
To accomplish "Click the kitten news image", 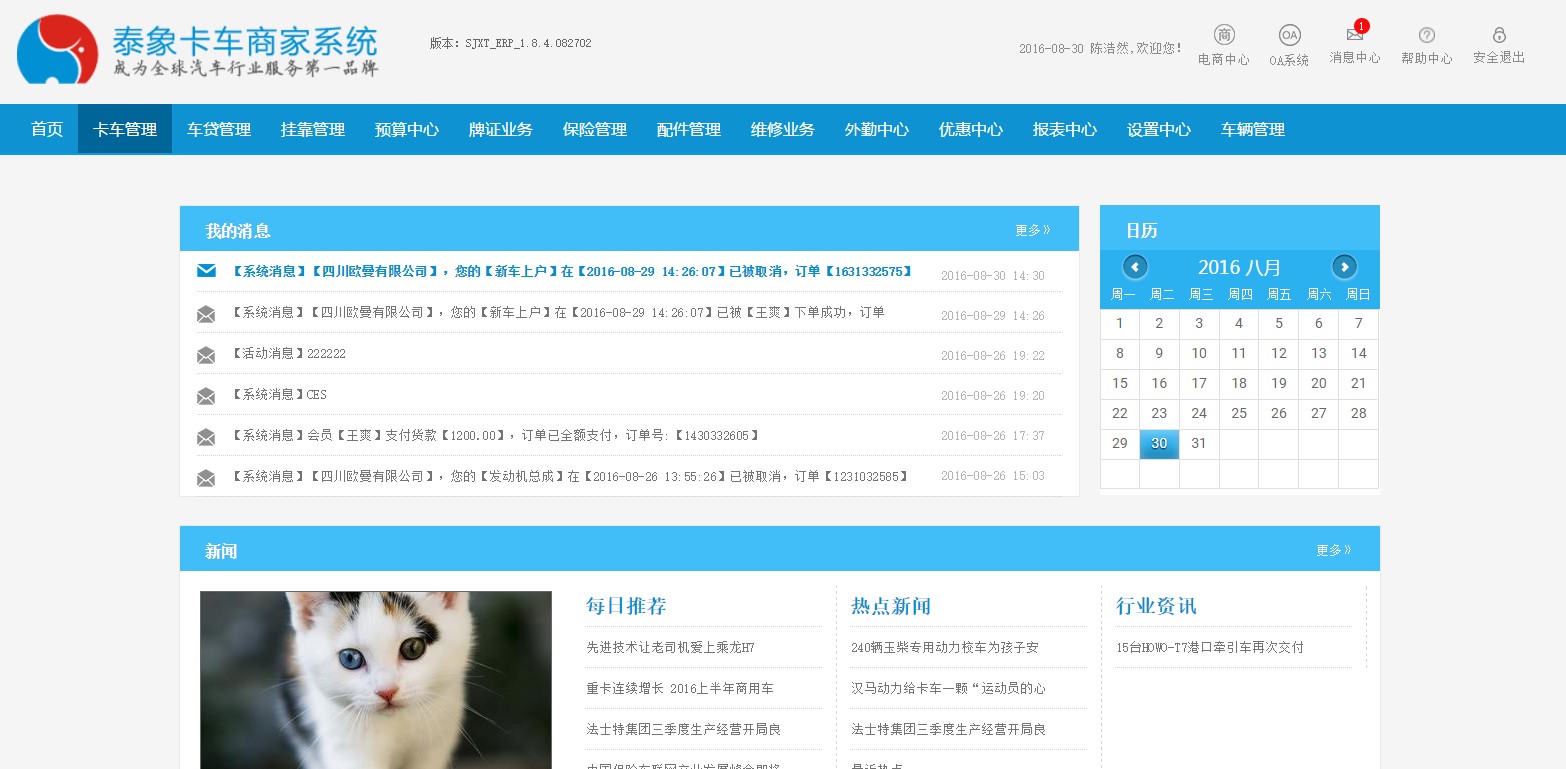I will tap(376, 680).
